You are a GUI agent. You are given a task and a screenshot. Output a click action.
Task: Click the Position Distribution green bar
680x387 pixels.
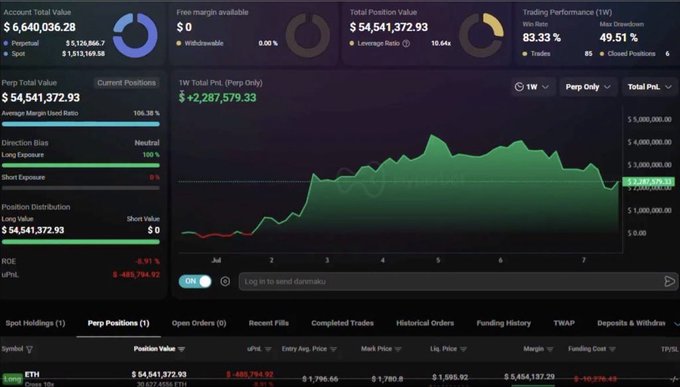tap(81, 242)
